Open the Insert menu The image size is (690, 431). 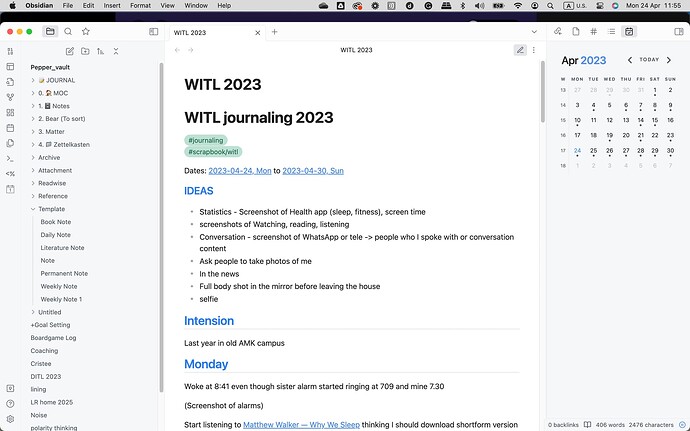pyautogui.click(x=112, y=5)
